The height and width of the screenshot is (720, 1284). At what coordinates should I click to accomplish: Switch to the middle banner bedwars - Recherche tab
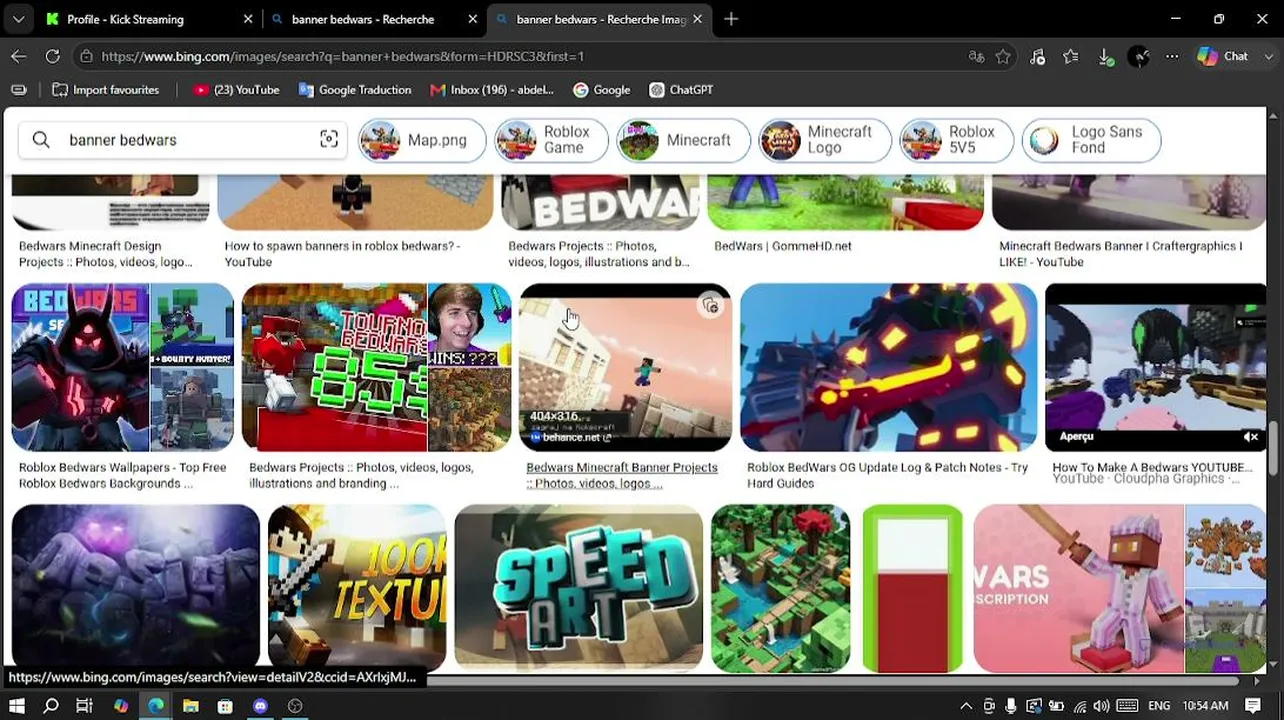375,19
